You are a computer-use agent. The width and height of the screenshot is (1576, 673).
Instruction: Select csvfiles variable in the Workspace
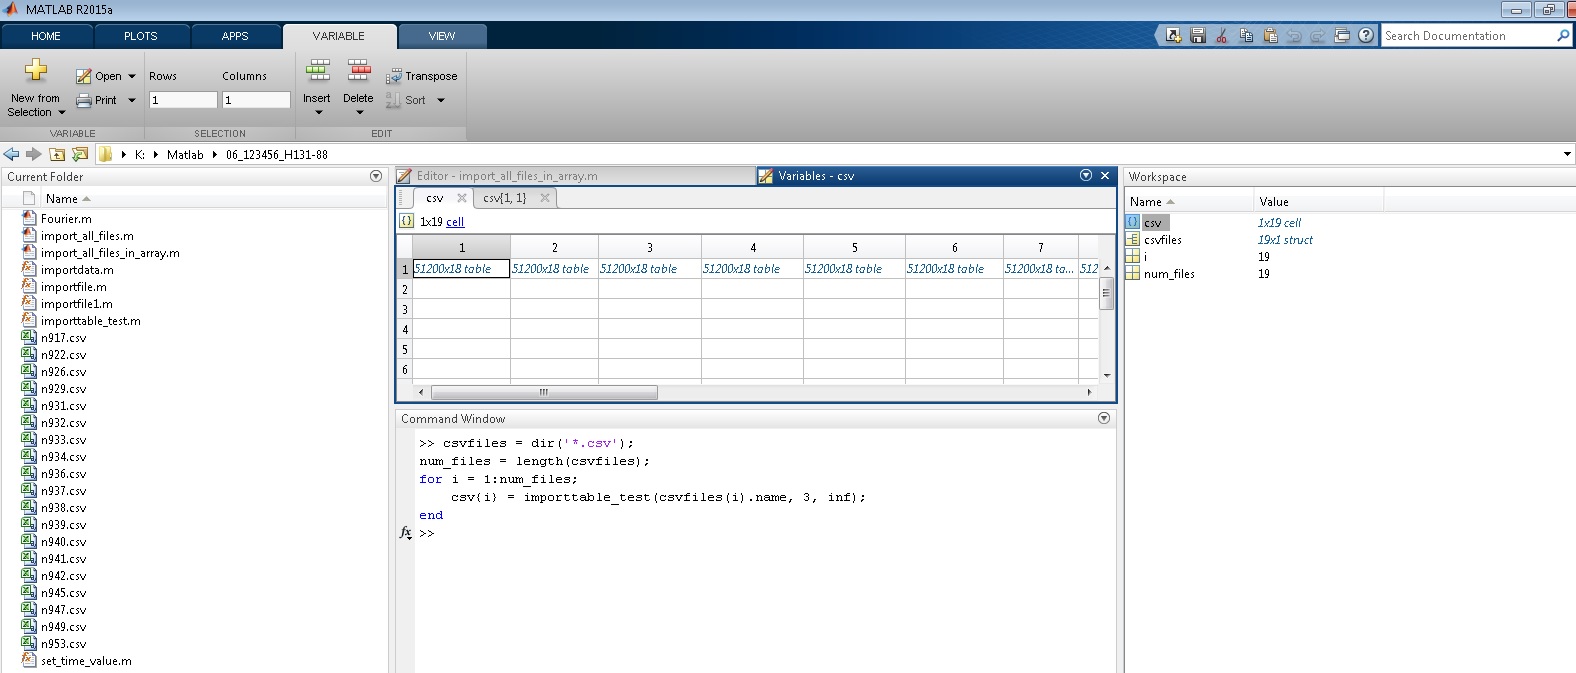click(x=1162, y=240)
